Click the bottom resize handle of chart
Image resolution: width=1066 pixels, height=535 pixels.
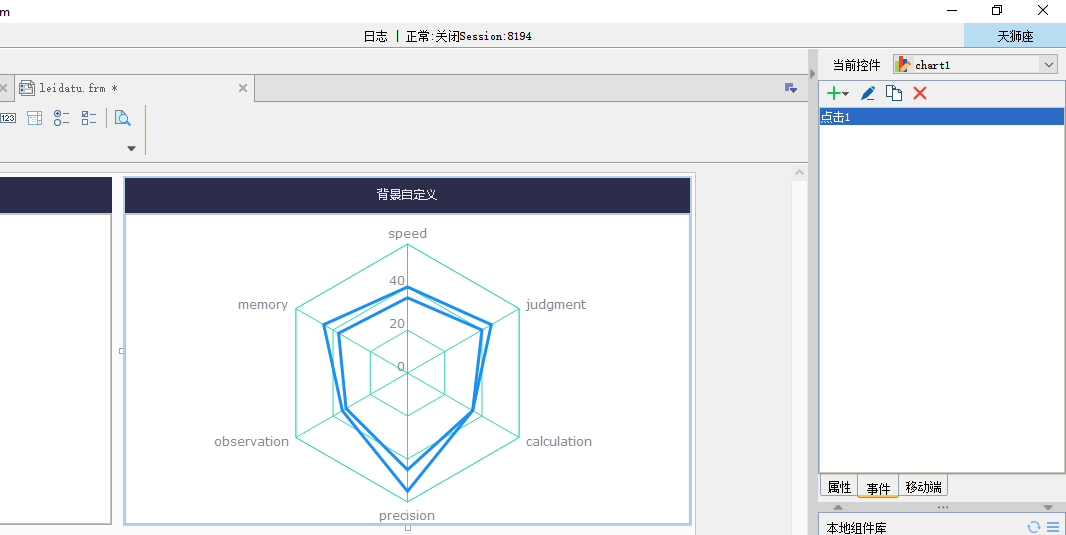(407, 528)
